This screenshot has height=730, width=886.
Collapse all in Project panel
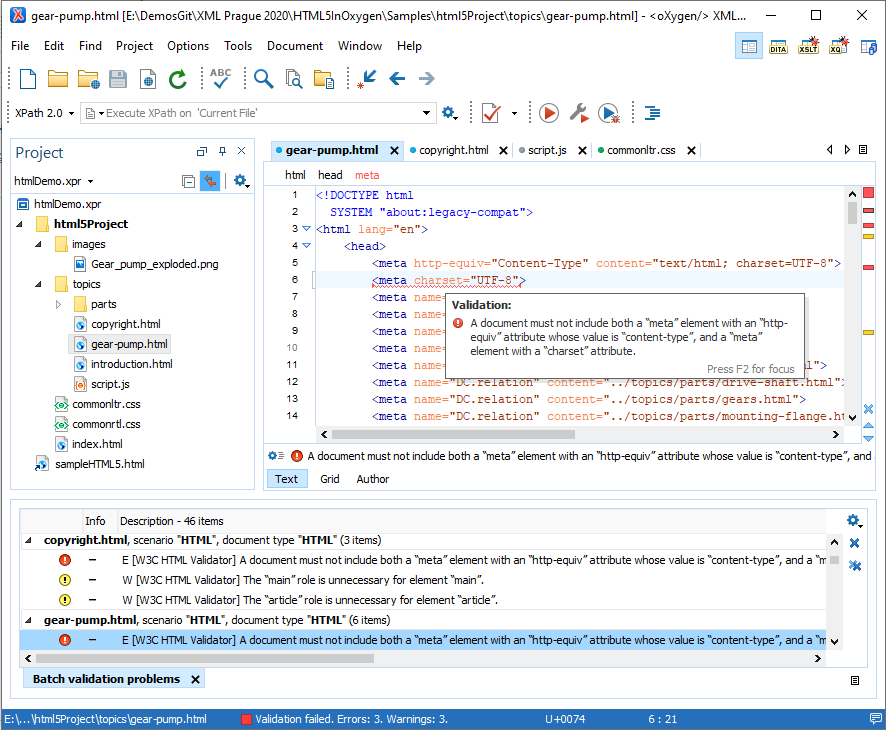tap(189, 181)
